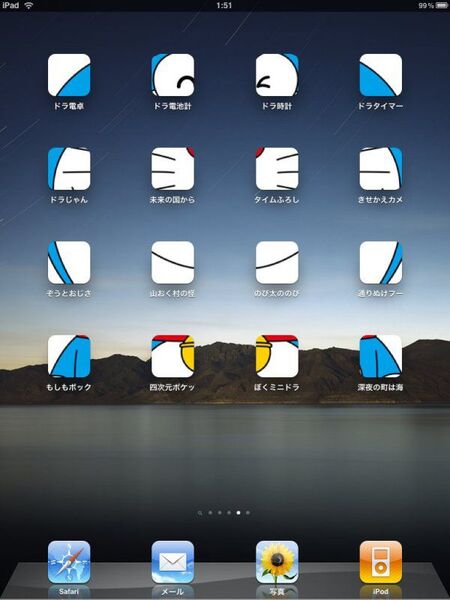Viewport: 450px width, 600px height.
Task: Tap the highlighted current page dot
Action: click(x=238, y=512)
